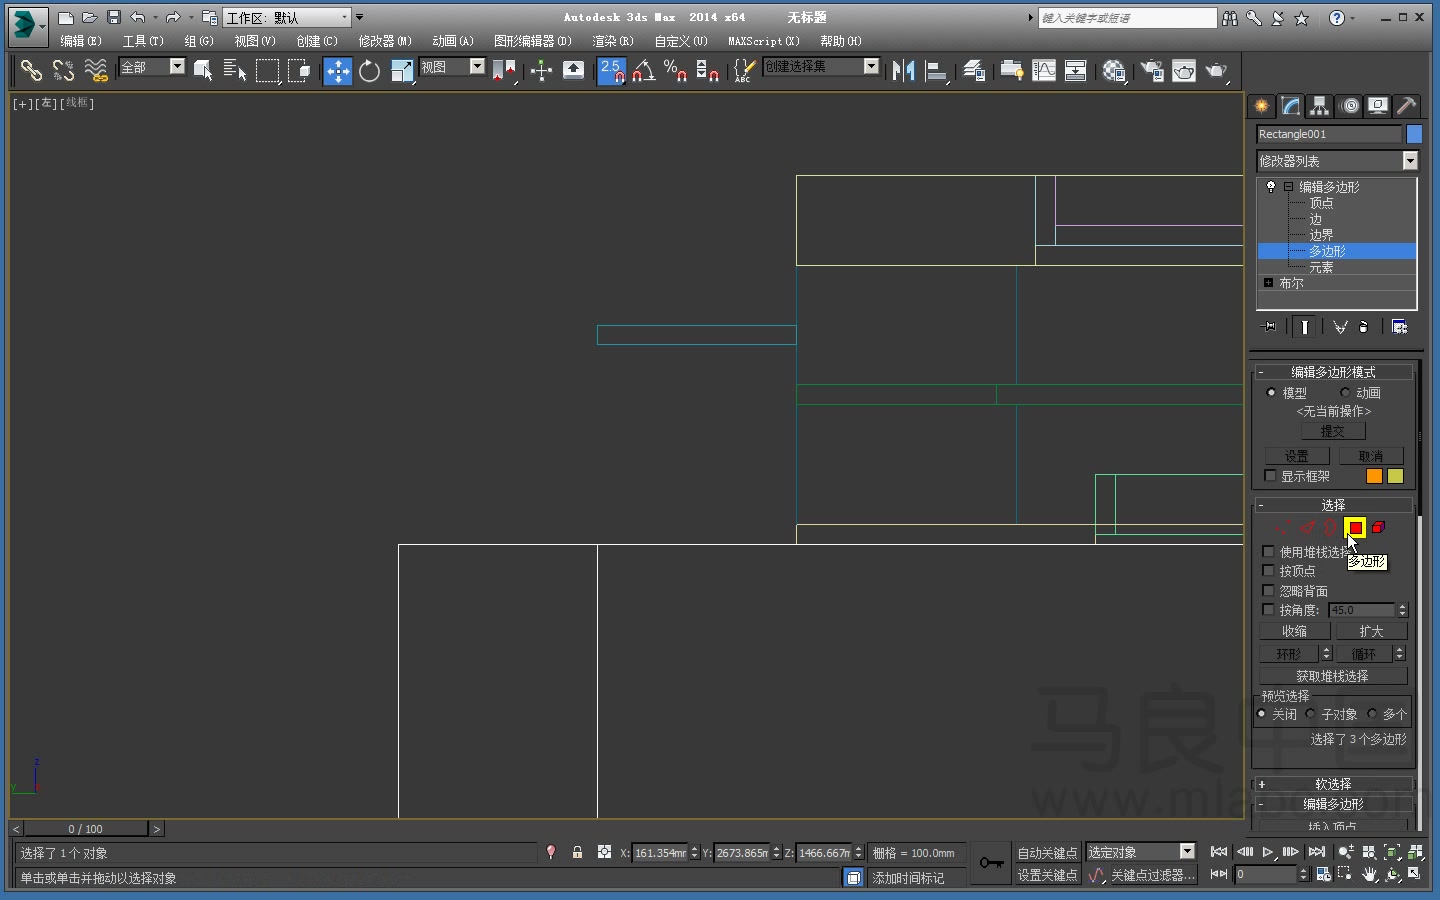Expand the 布尔 stack entry
The image size is (1440, 900).
(x=1268, y=283)
